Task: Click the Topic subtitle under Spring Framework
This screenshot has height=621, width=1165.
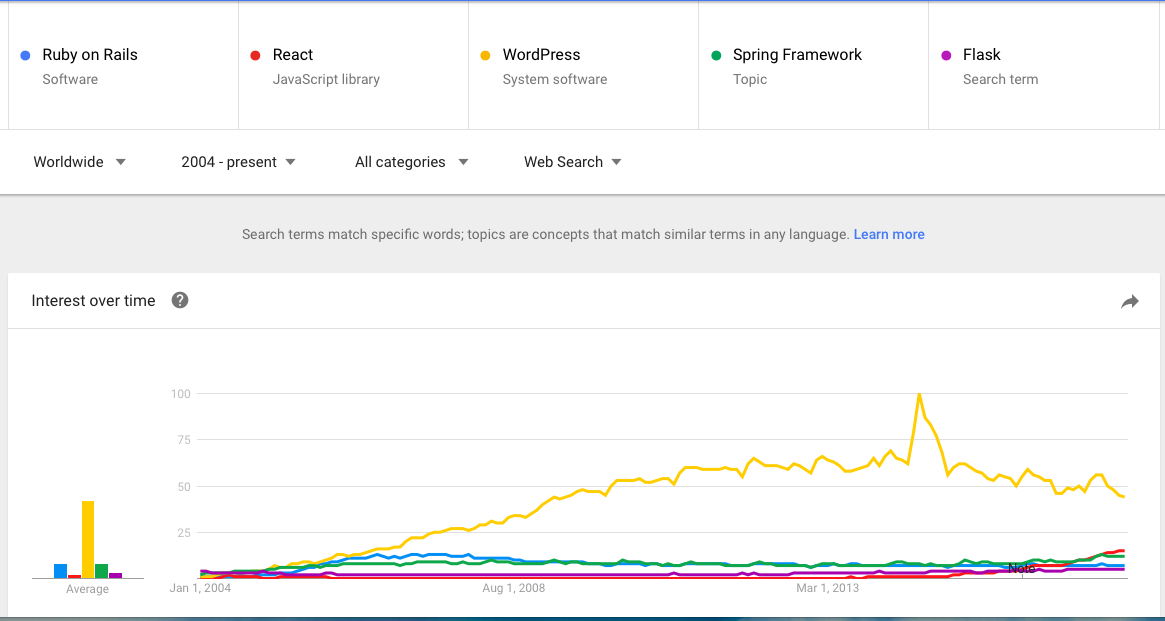Action: (x=750, y=79)
